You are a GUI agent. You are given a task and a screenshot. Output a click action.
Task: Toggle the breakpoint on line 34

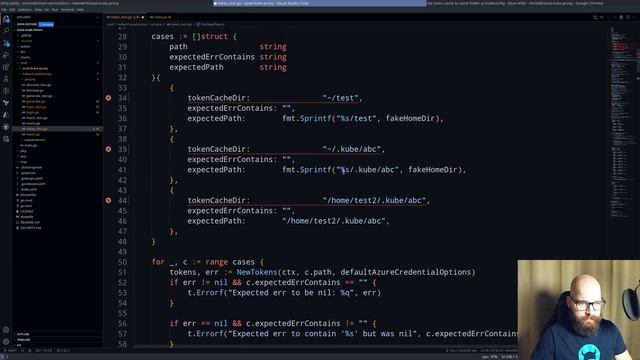108,98
